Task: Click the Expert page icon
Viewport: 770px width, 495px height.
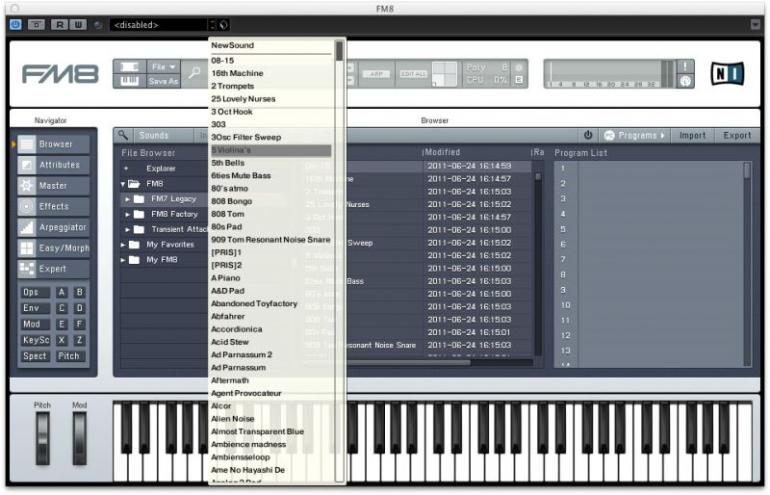Action: (27, 269)
